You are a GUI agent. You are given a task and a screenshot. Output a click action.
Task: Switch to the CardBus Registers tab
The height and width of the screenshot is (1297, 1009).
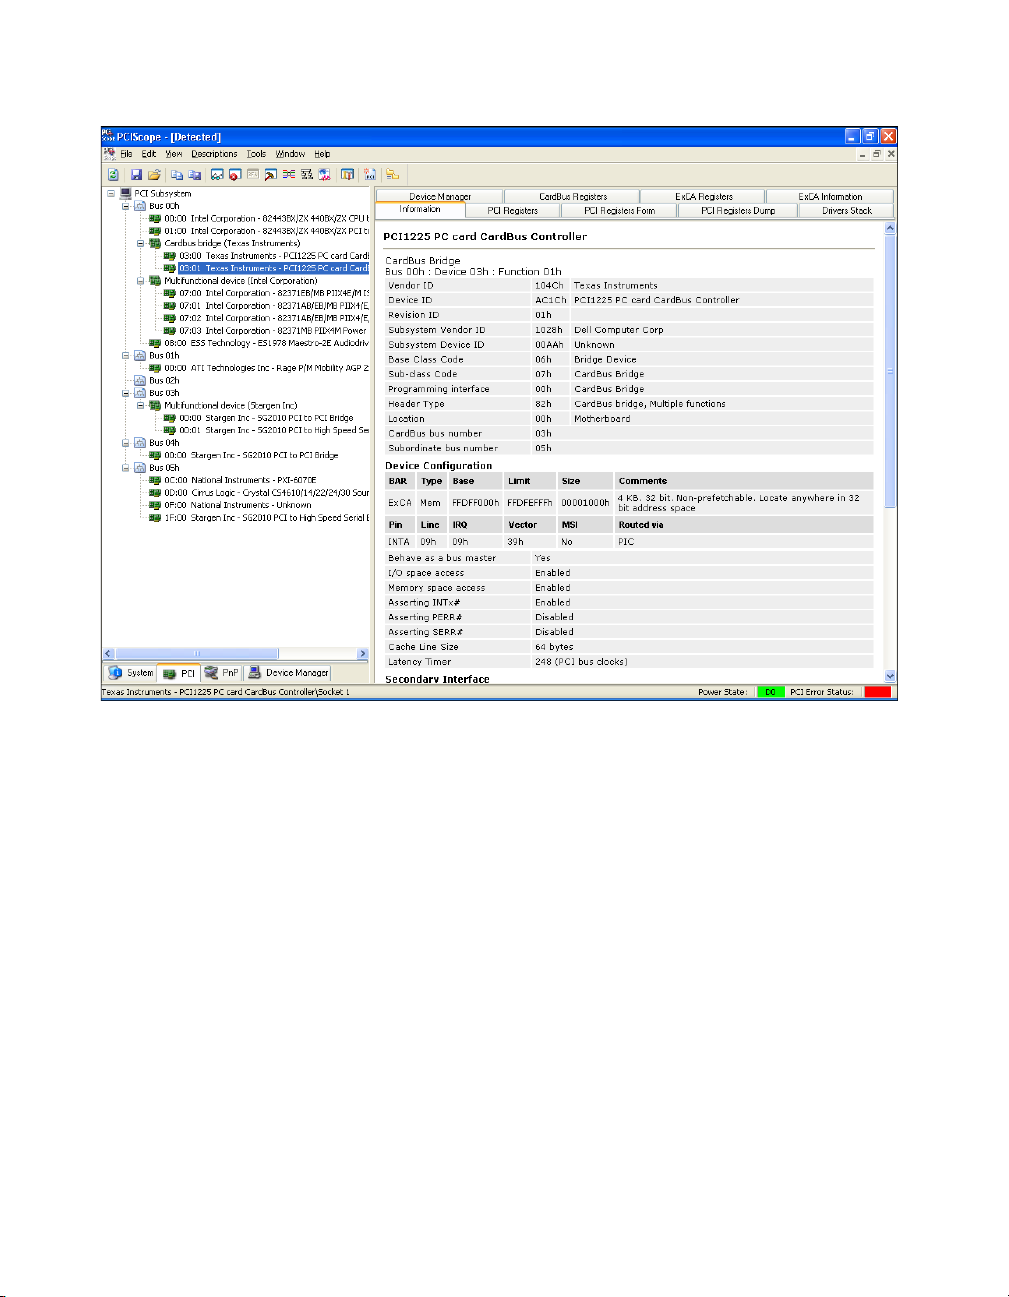573,197
